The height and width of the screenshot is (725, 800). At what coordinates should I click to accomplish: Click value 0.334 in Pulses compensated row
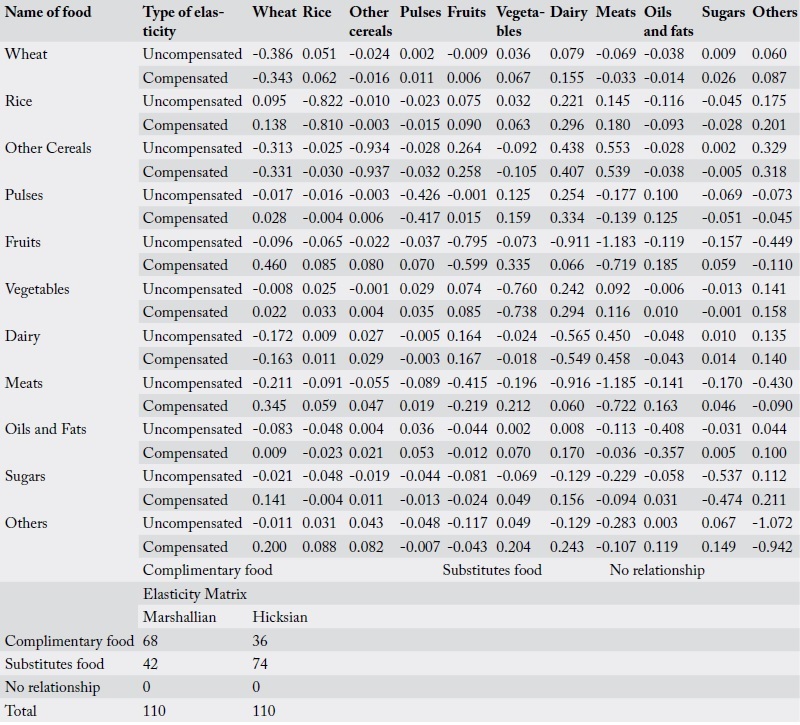(x=567, y=218)
